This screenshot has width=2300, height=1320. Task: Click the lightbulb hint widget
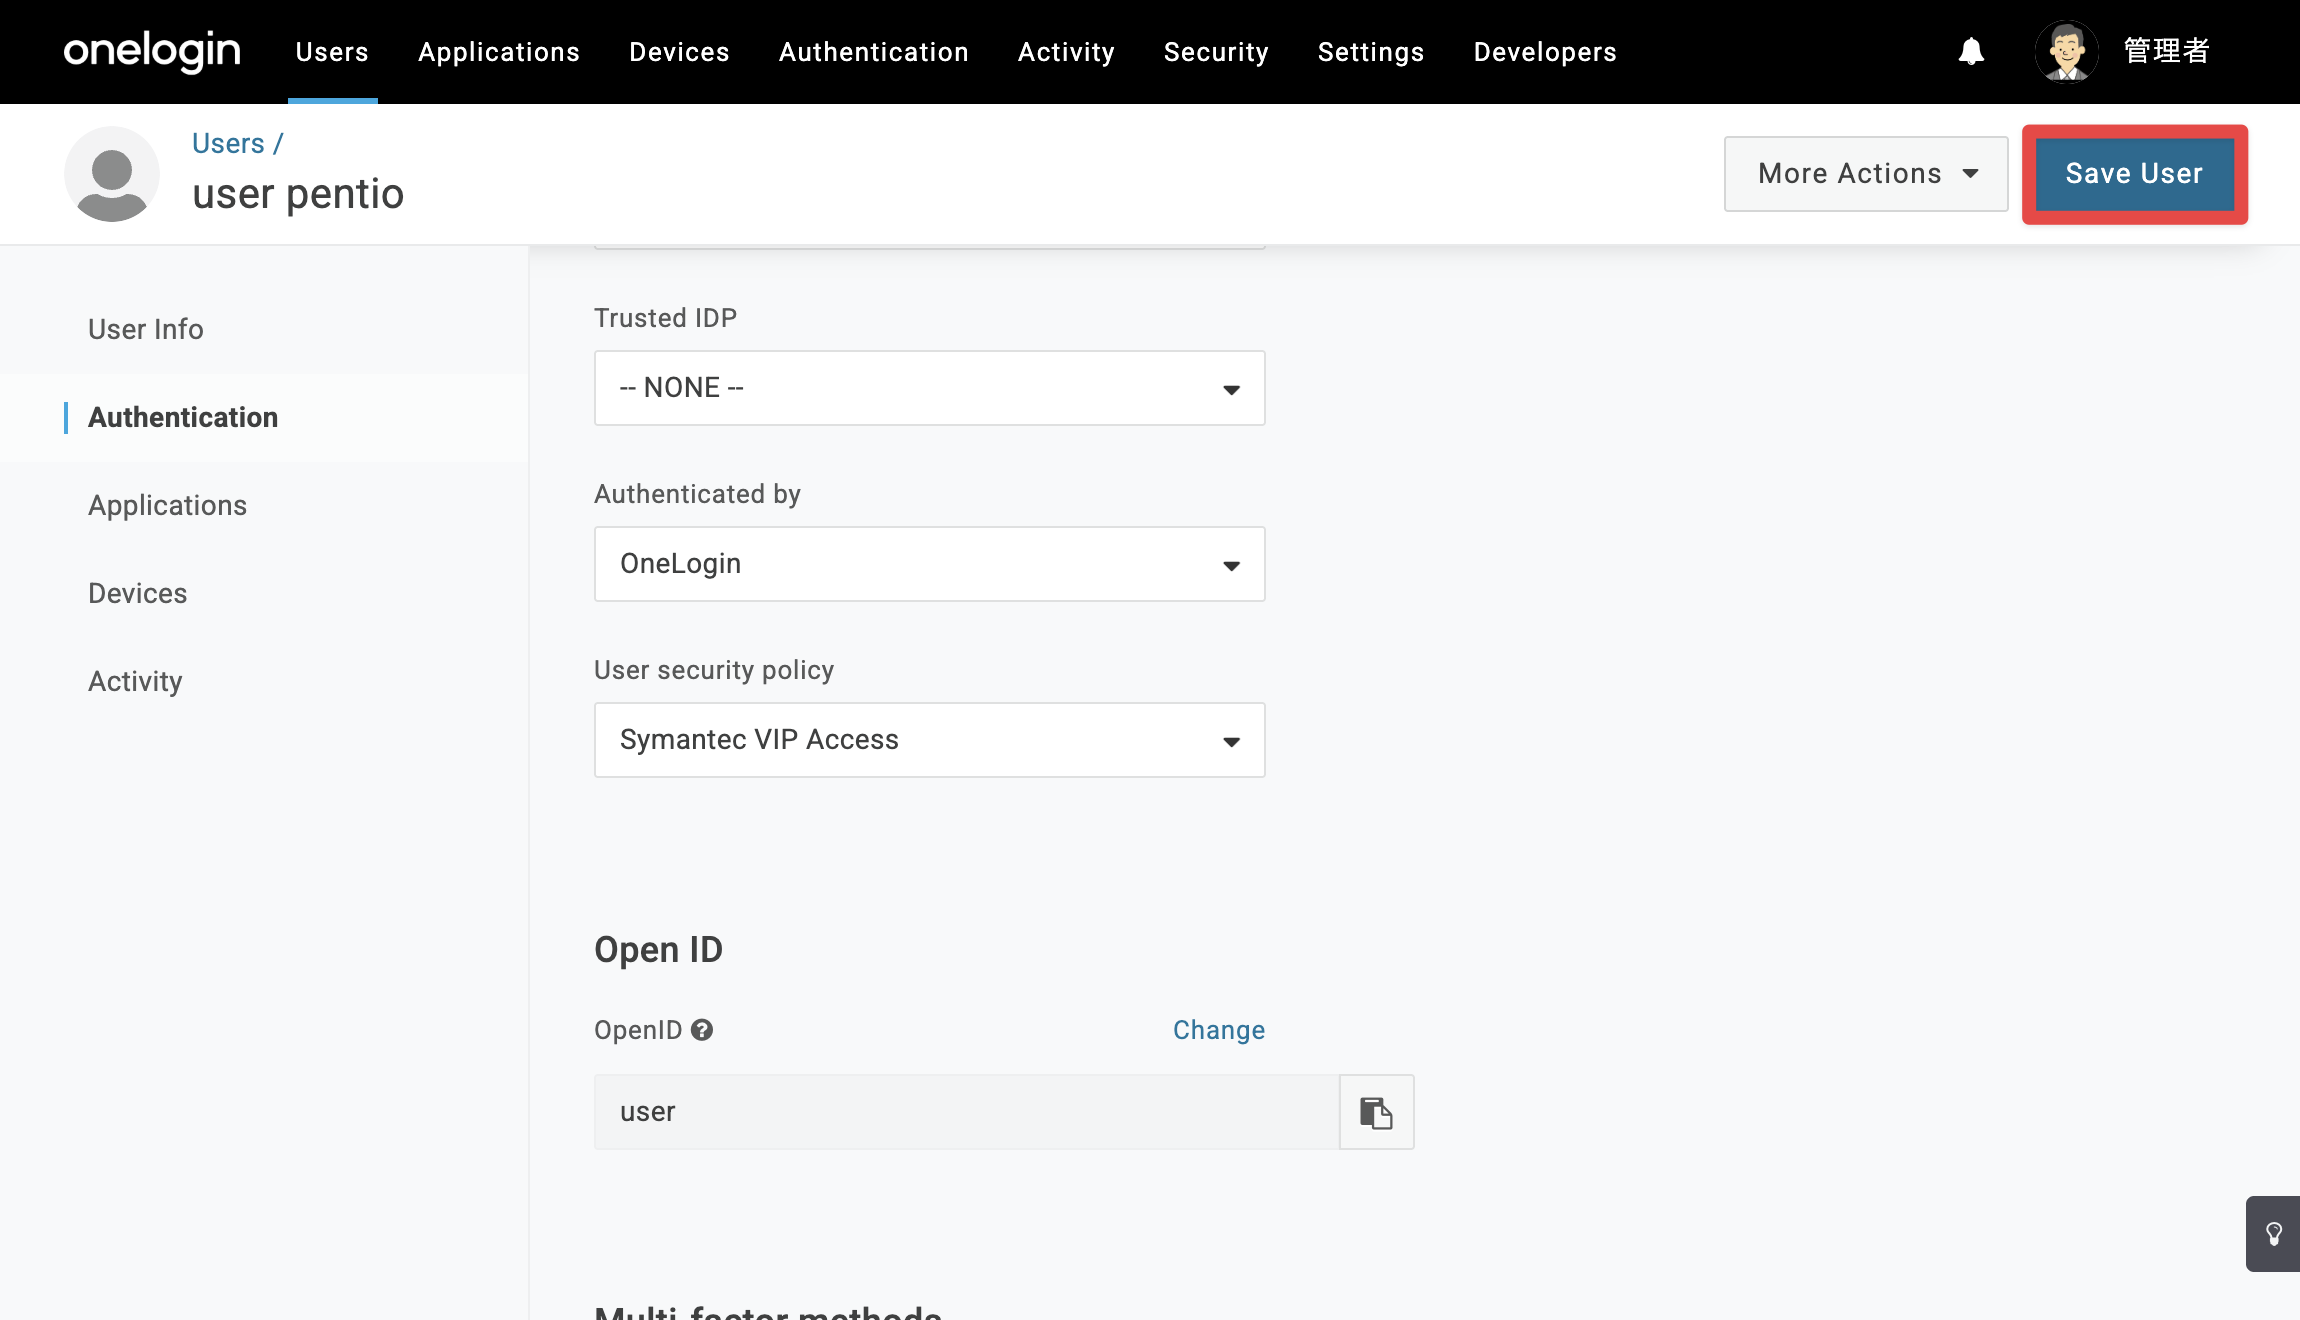(x=2273, y=1234)
